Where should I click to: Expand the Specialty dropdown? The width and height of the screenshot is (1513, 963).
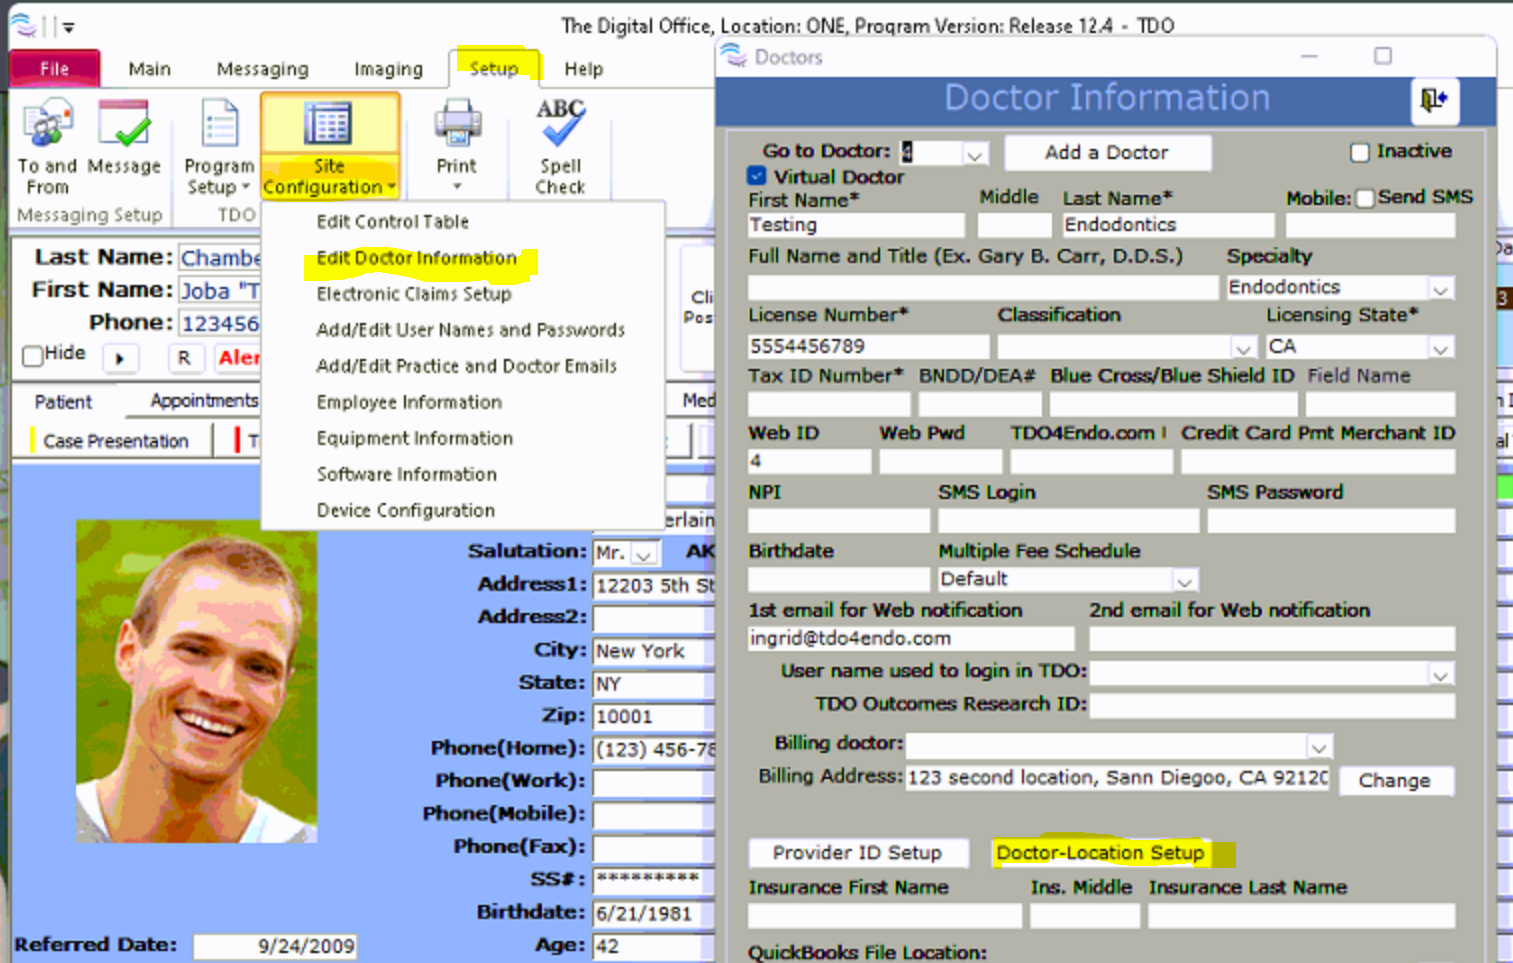point(1440,289)
